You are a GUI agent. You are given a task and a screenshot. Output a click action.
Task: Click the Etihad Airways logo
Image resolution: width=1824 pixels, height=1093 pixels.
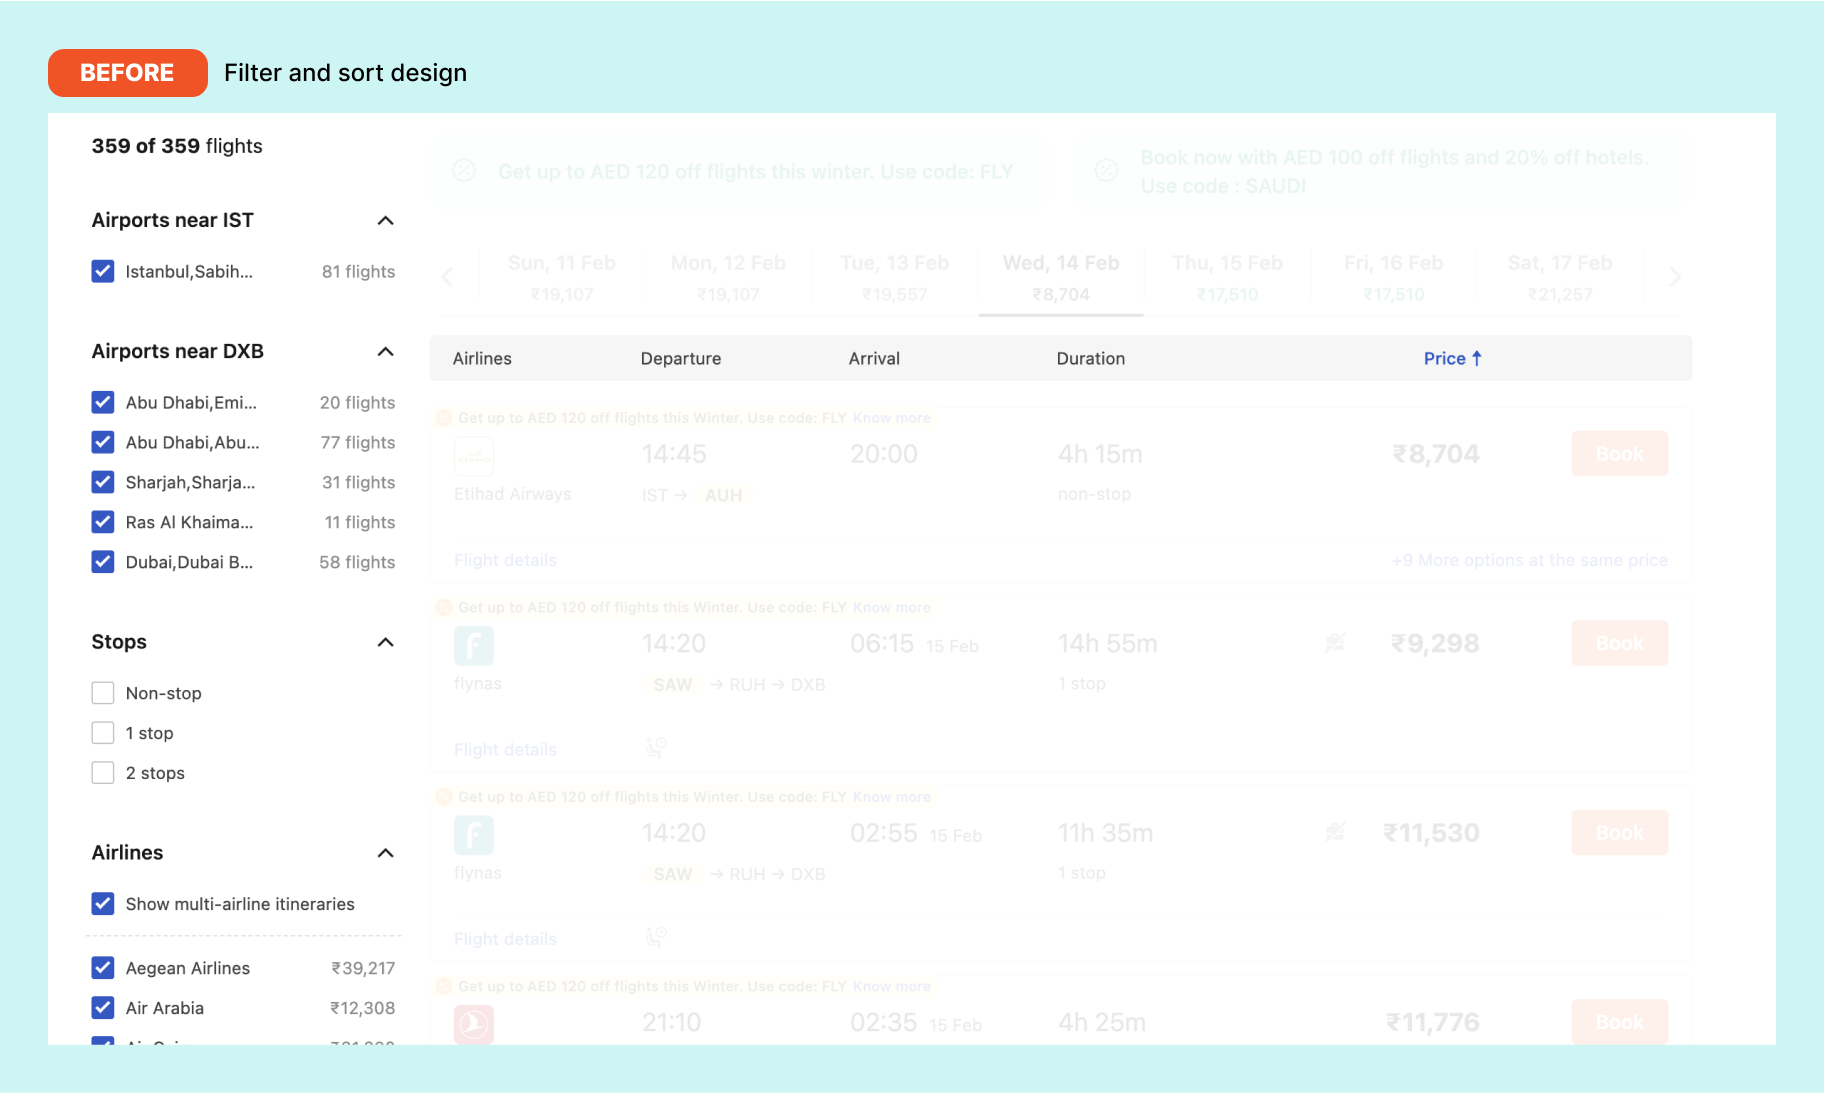(x=474, y=456)
